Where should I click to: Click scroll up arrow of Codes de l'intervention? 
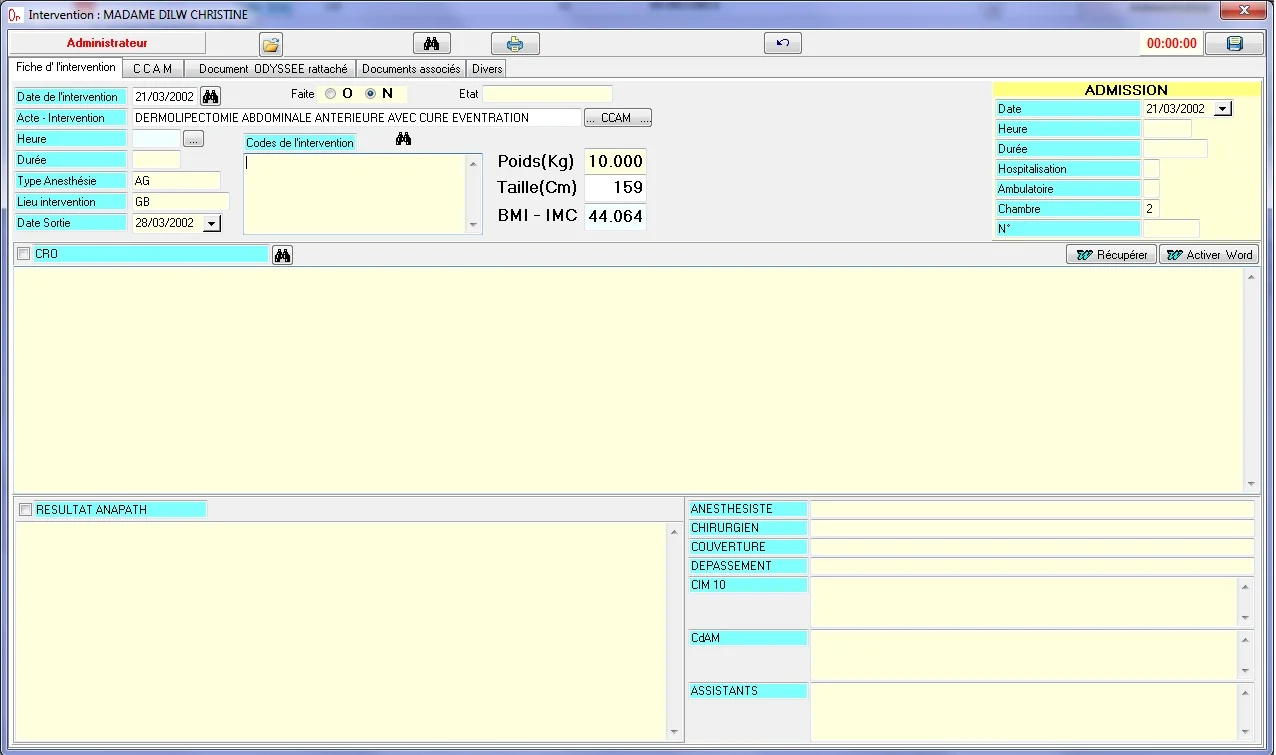474,163
